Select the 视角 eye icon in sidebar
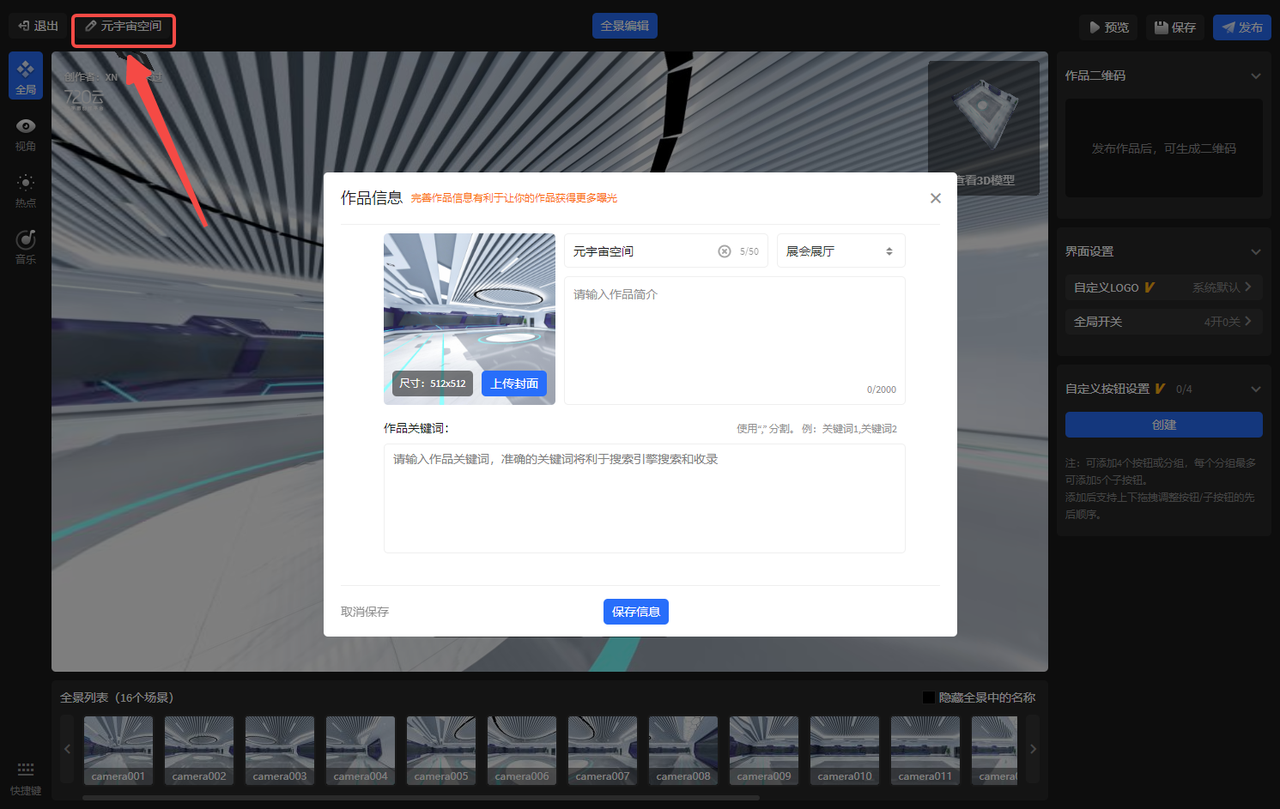 tap(25, 133)
